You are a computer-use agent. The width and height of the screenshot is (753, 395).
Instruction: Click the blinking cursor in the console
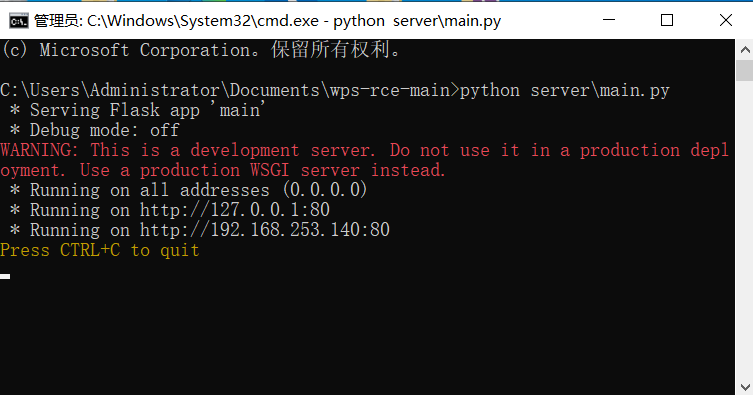(x=5, y=276)
